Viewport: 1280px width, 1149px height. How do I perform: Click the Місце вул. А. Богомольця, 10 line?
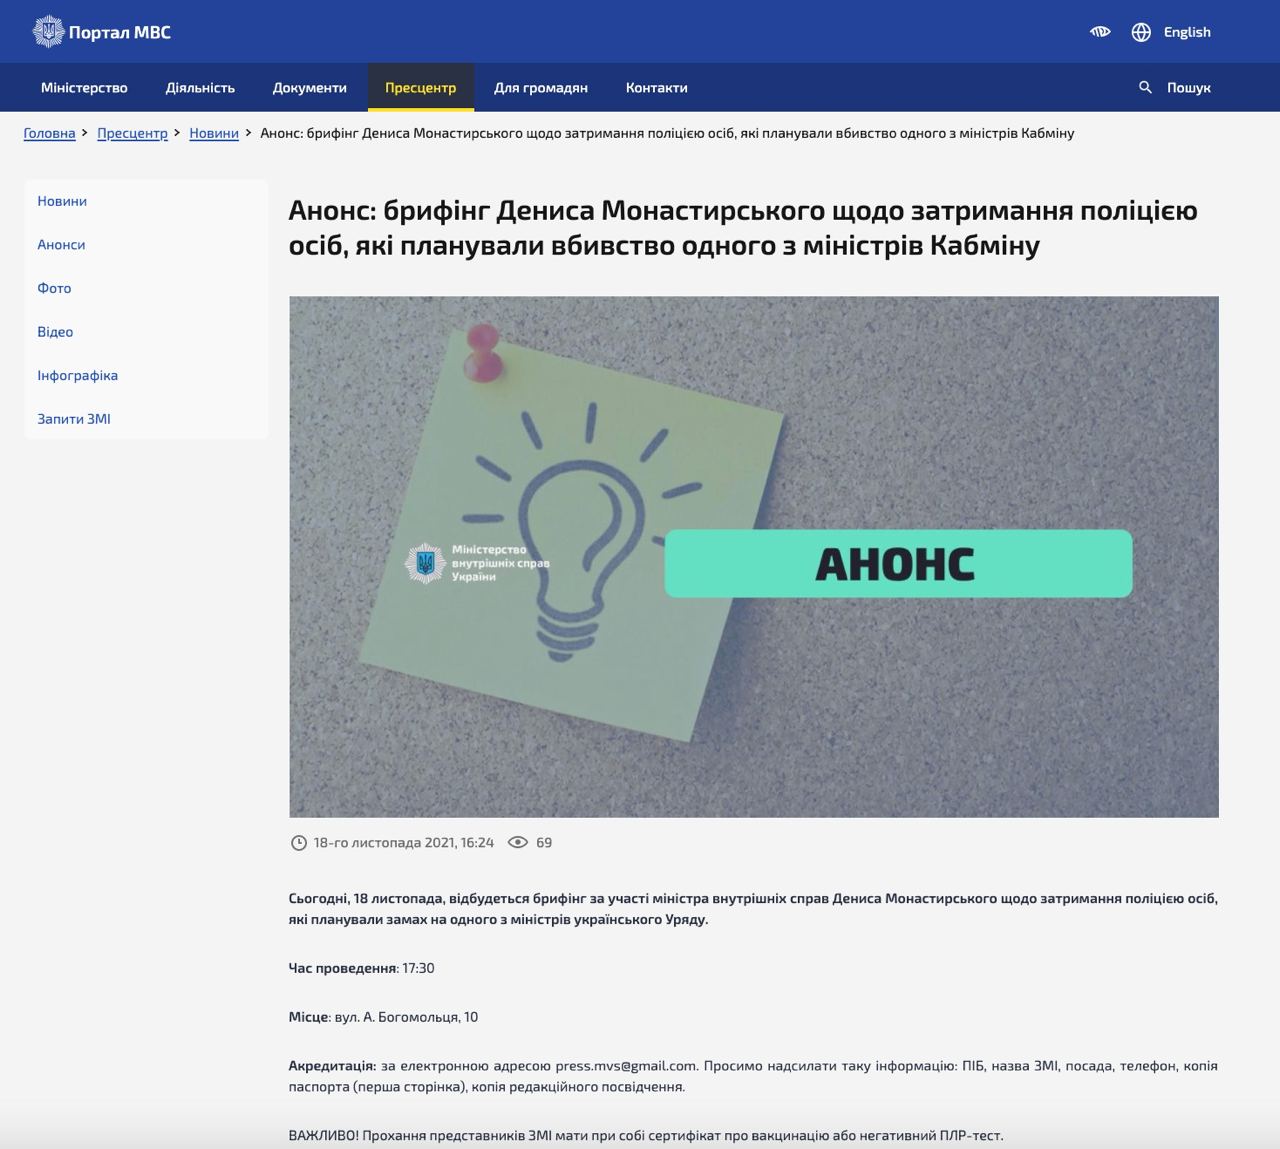(383, 1017)
